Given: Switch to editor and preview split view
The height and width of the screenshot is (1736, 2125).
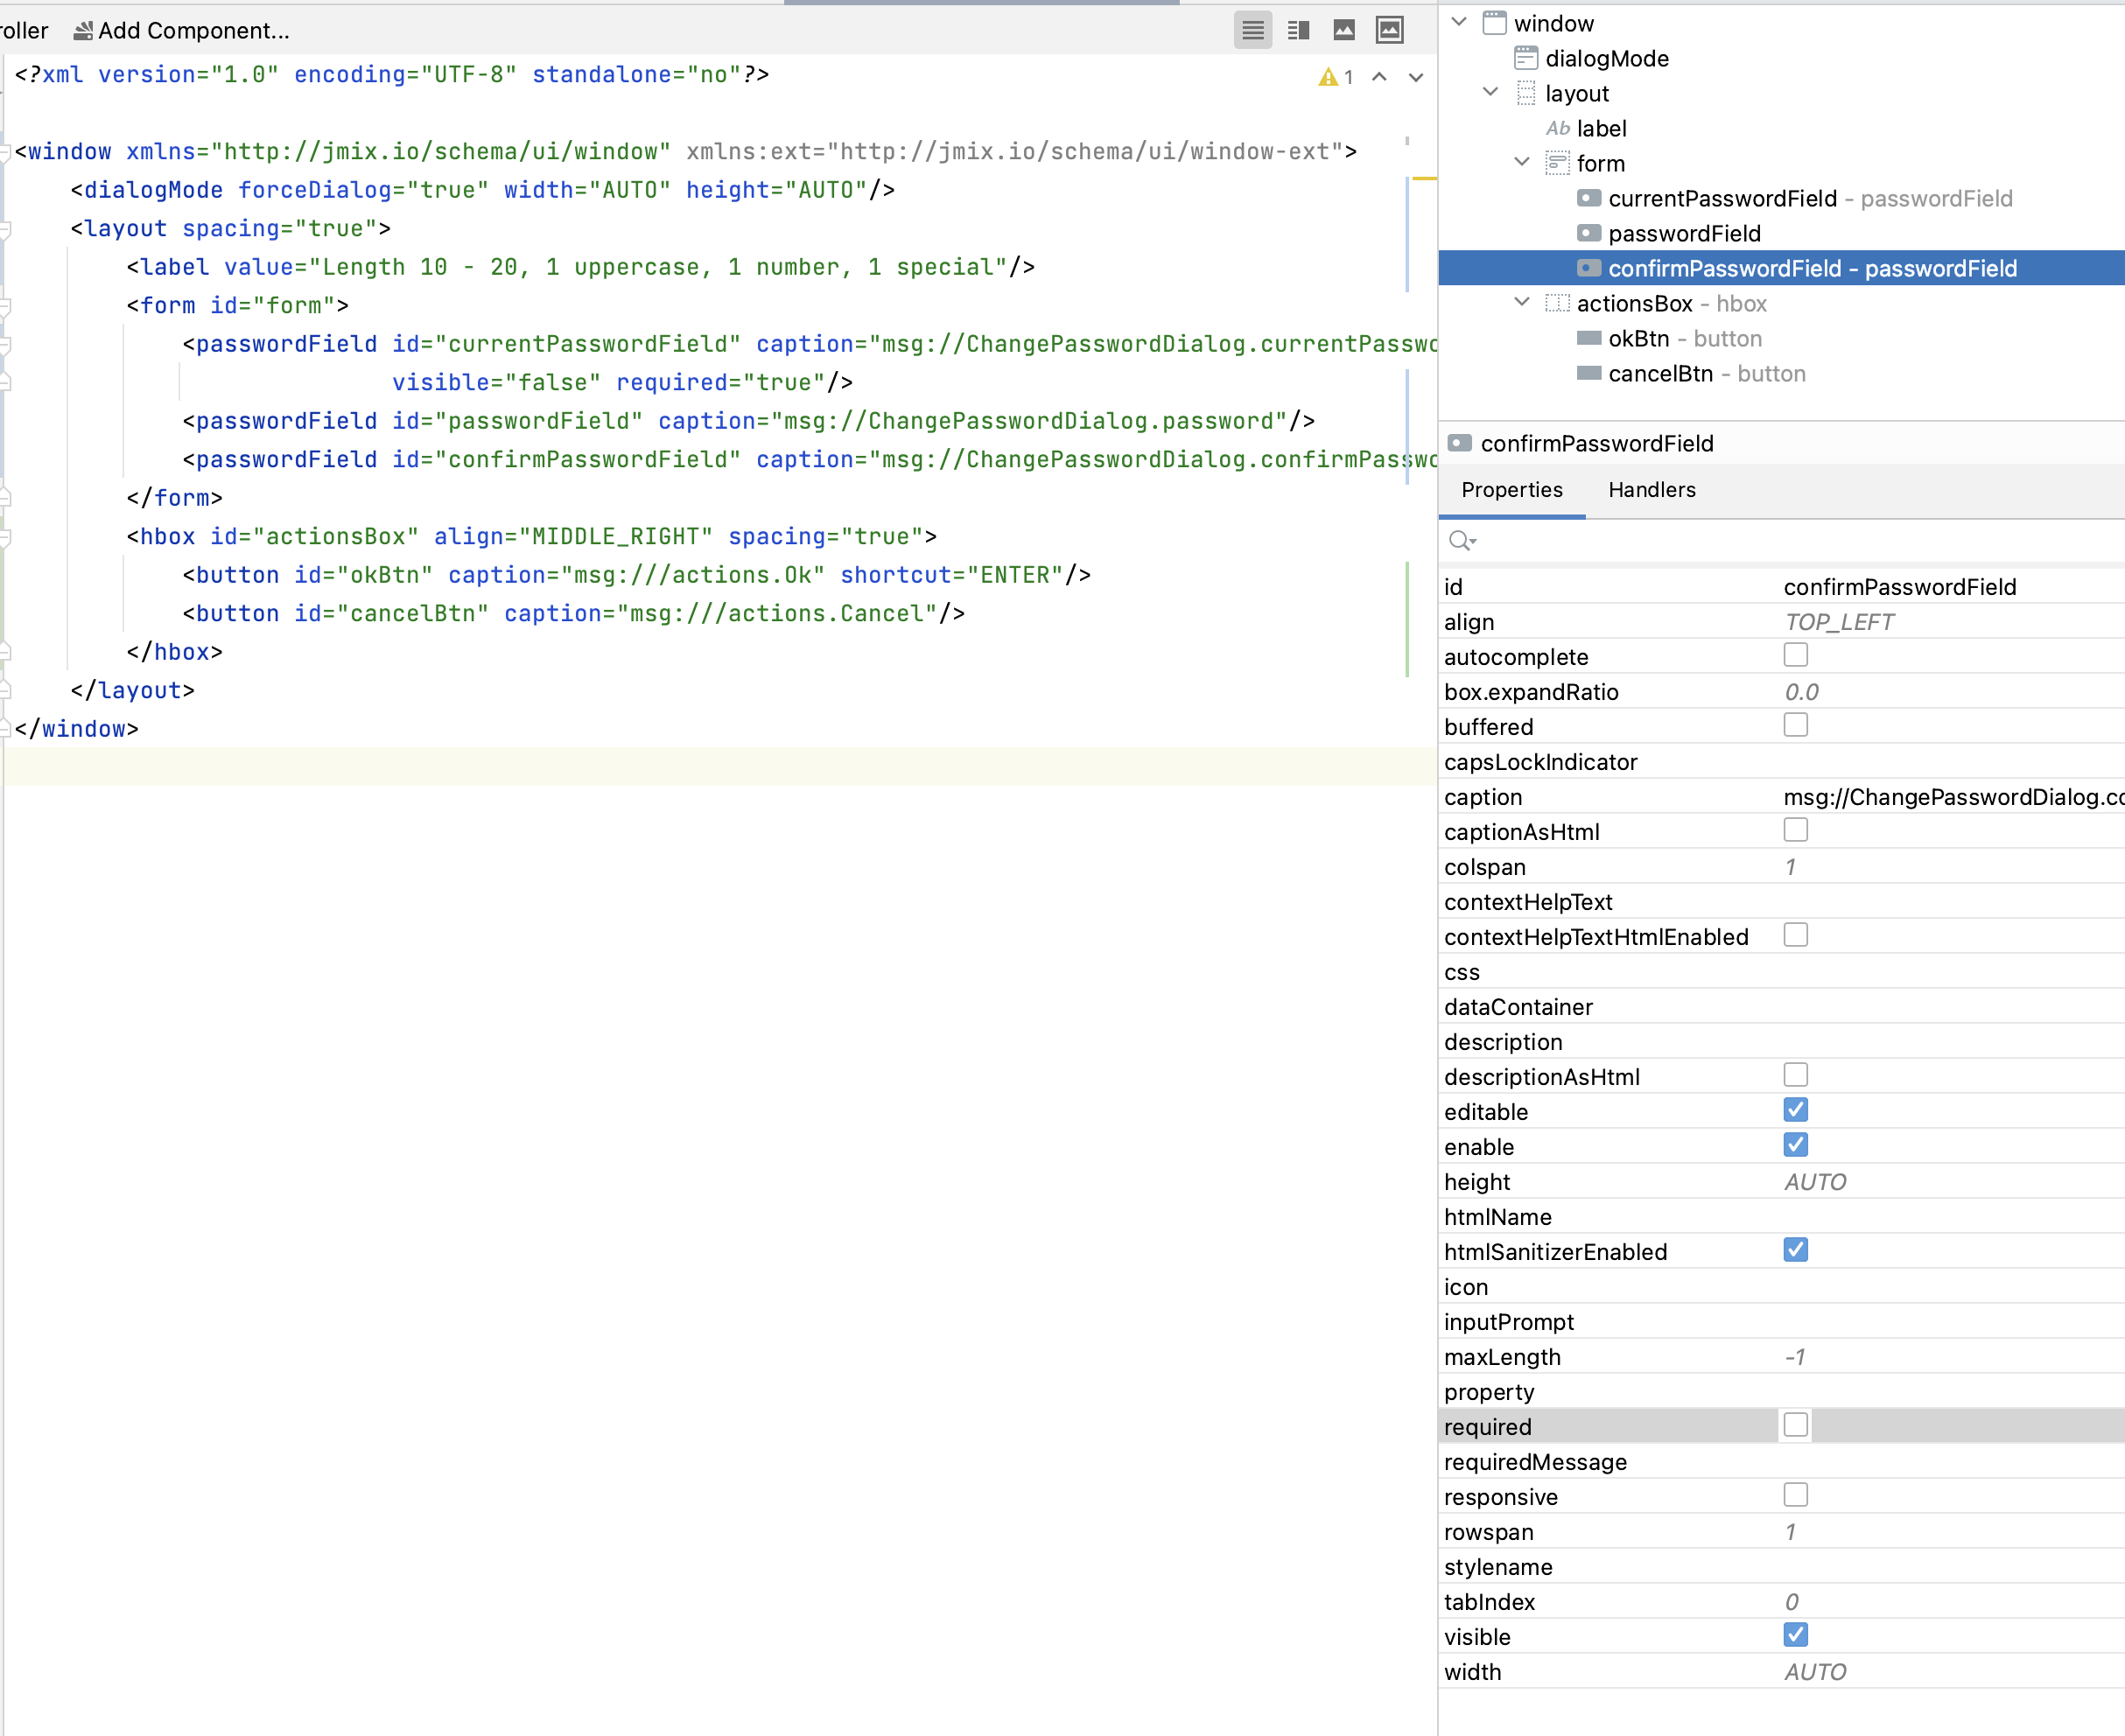Looking at the screenshot, I should click(1298, 30).
